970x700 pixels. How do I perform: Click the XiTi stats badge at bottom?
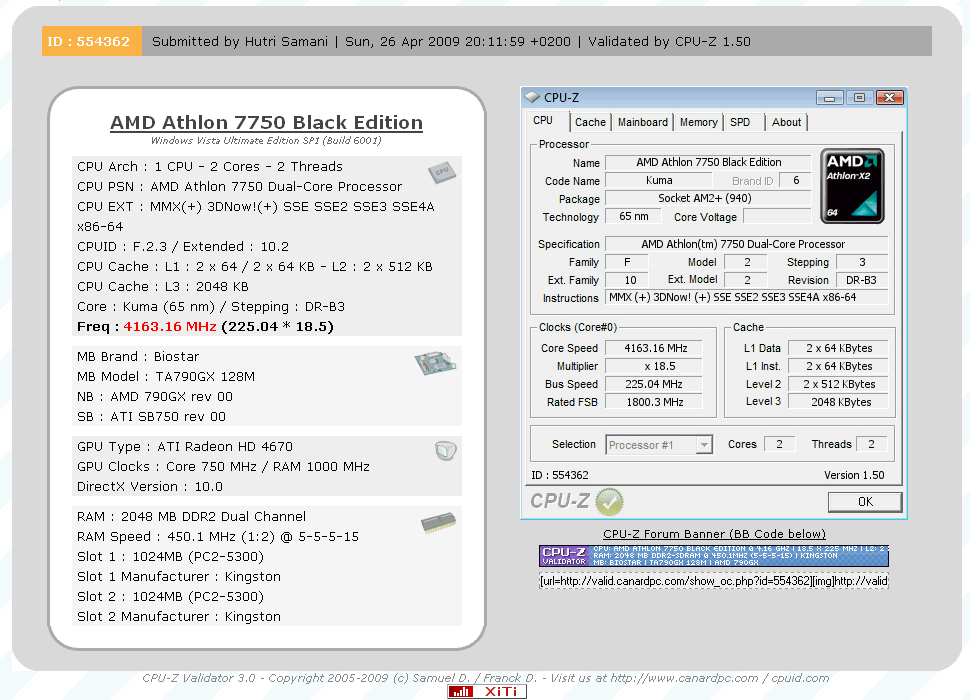(487, 691)
